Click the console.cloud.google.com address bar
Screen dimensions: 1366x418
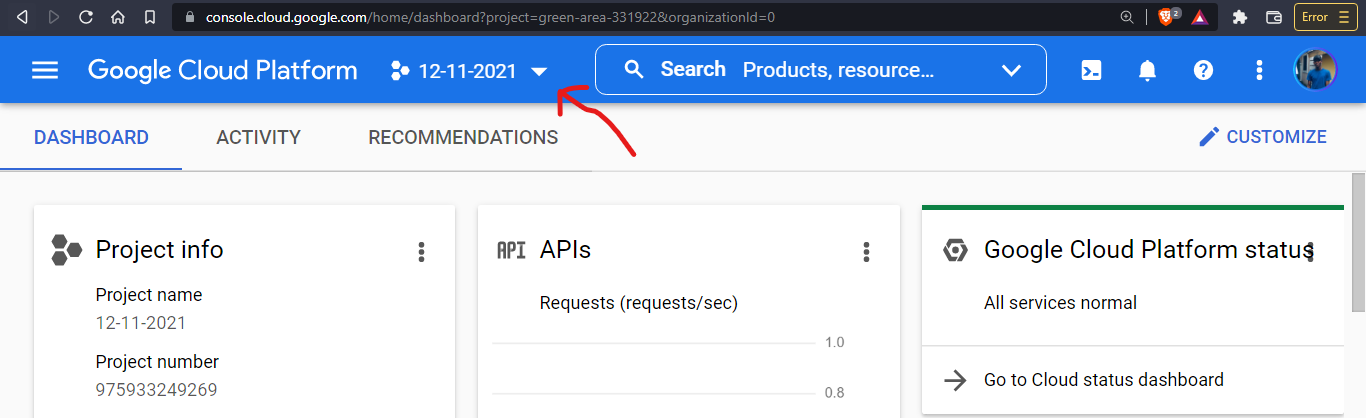[x=639, y=17]
